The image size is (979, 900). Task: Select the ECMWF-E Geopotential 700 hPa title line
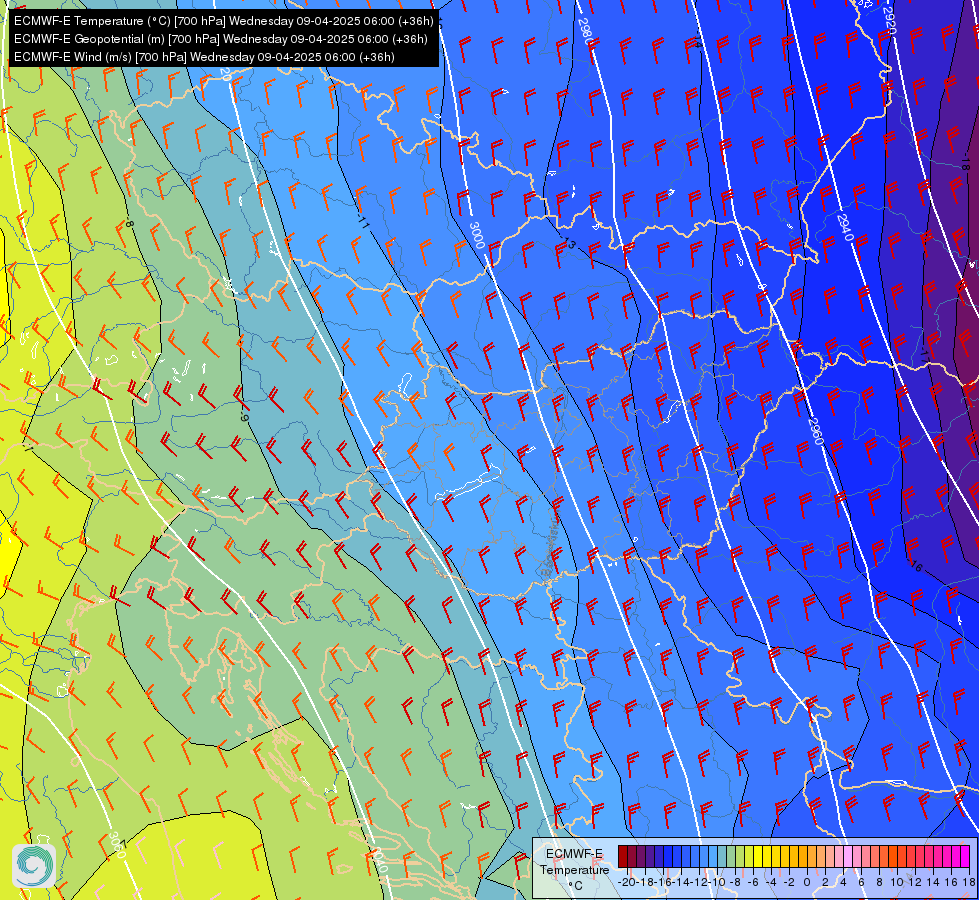[x=220, y=39]
